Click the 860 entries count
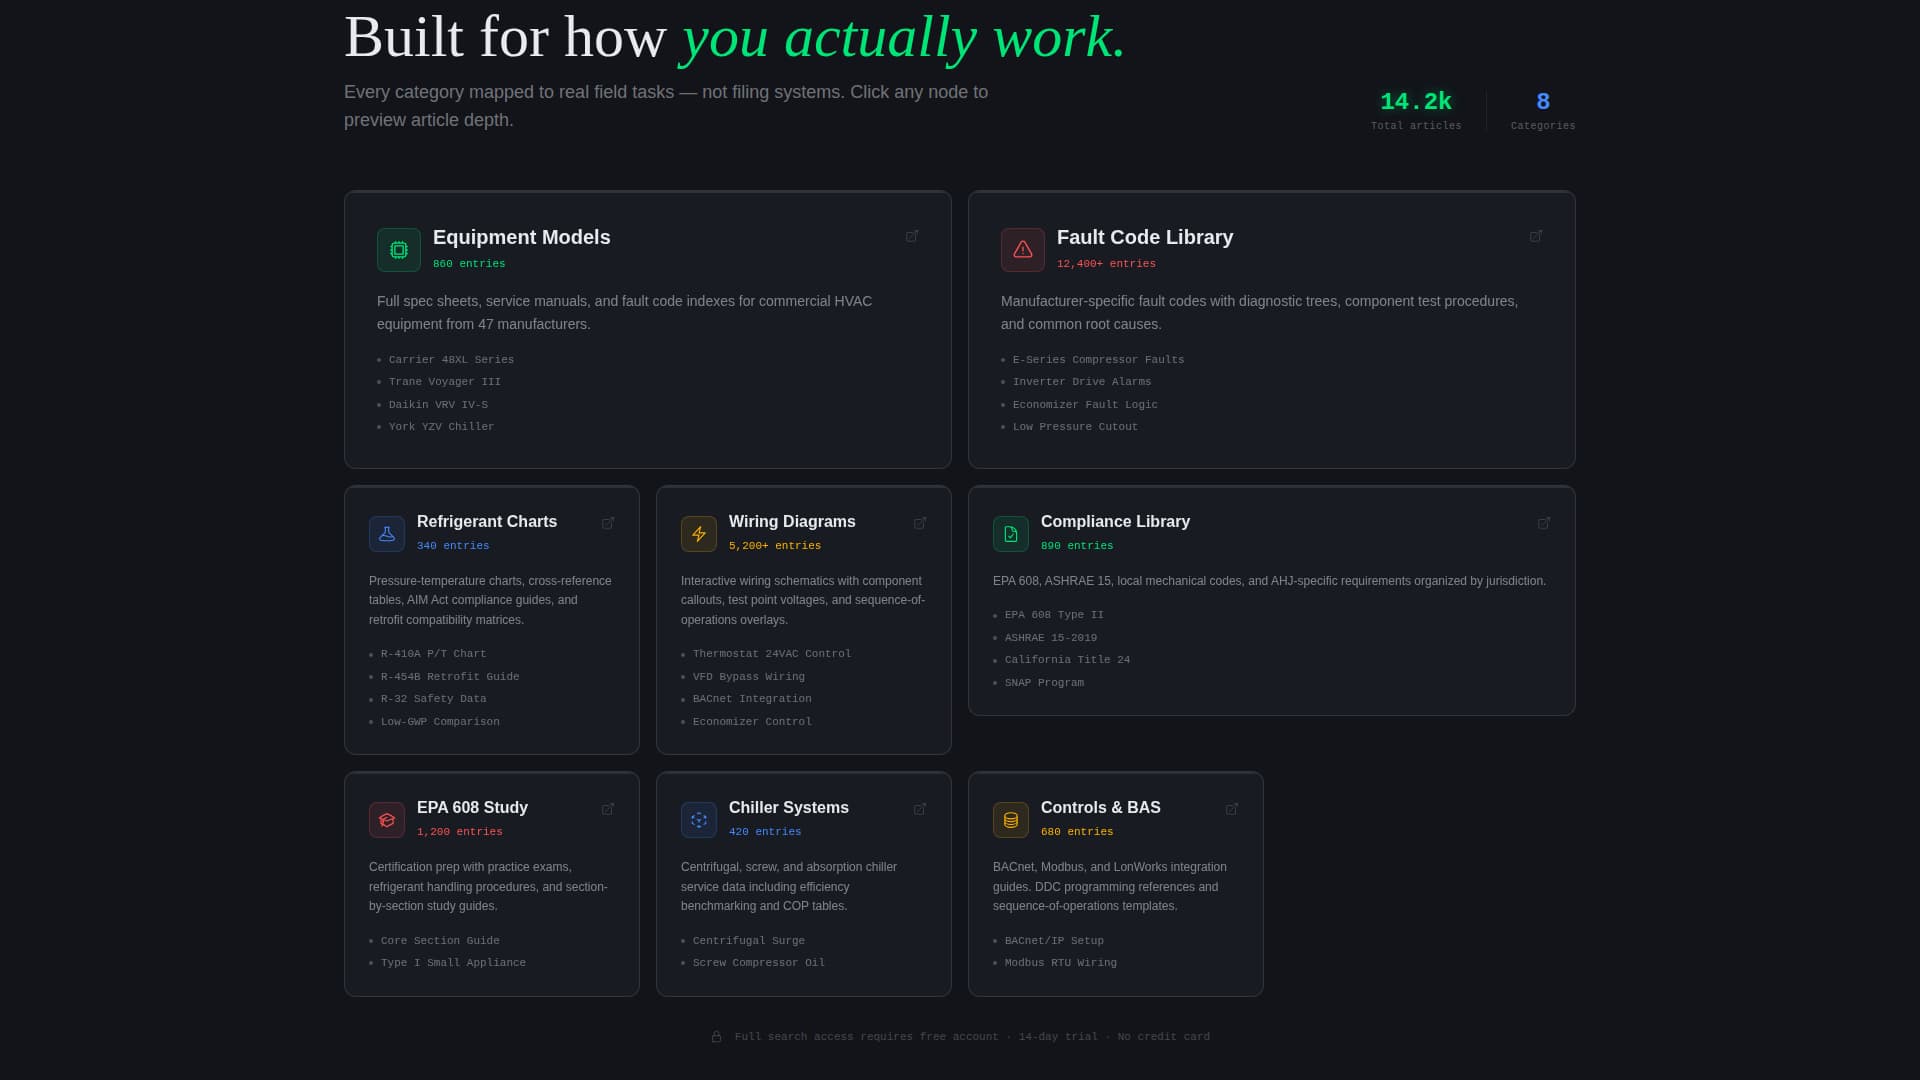This screenshot has width=1920, height=1080. pyautogui.click(x=469, y=264)
